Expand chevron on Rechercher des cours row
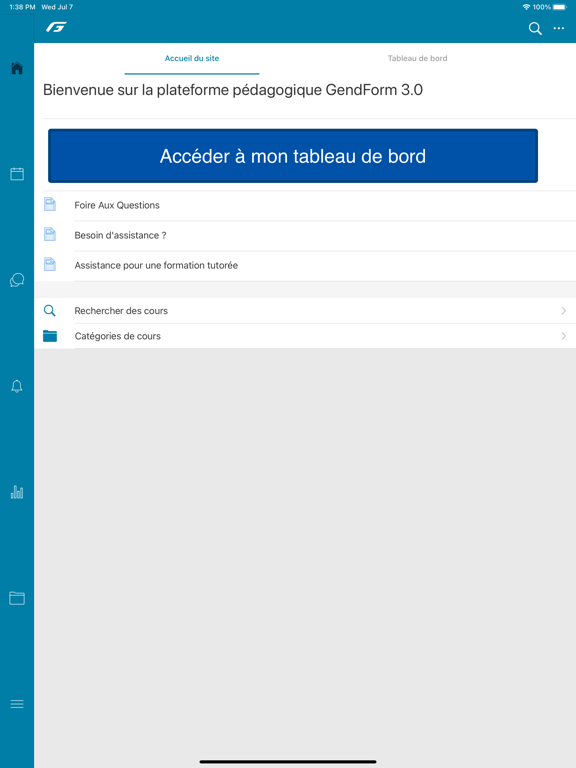Screen dimensions: 576x768 563,311
